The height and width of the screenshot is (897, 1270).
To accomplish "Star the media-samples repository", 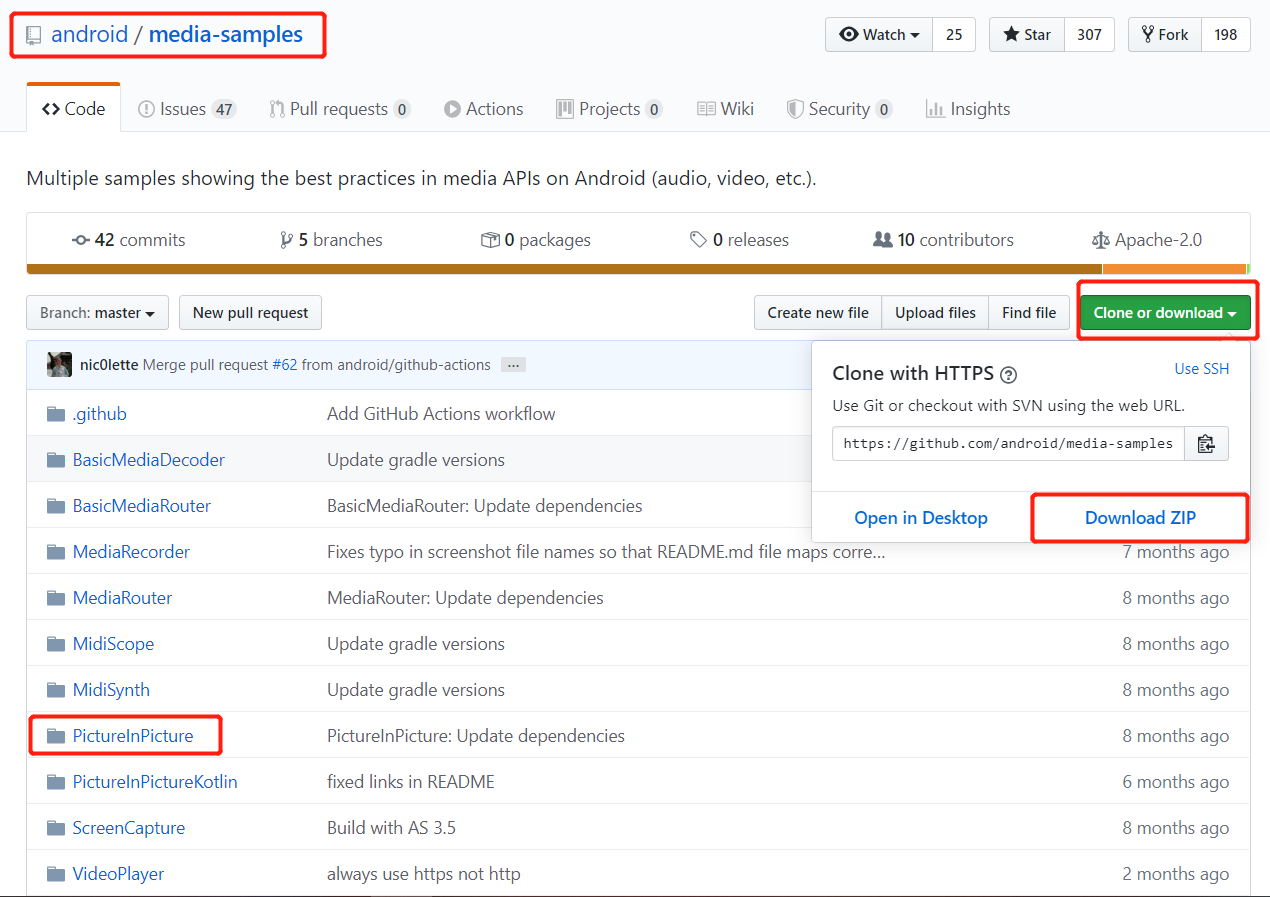I will click(1027, 34).
